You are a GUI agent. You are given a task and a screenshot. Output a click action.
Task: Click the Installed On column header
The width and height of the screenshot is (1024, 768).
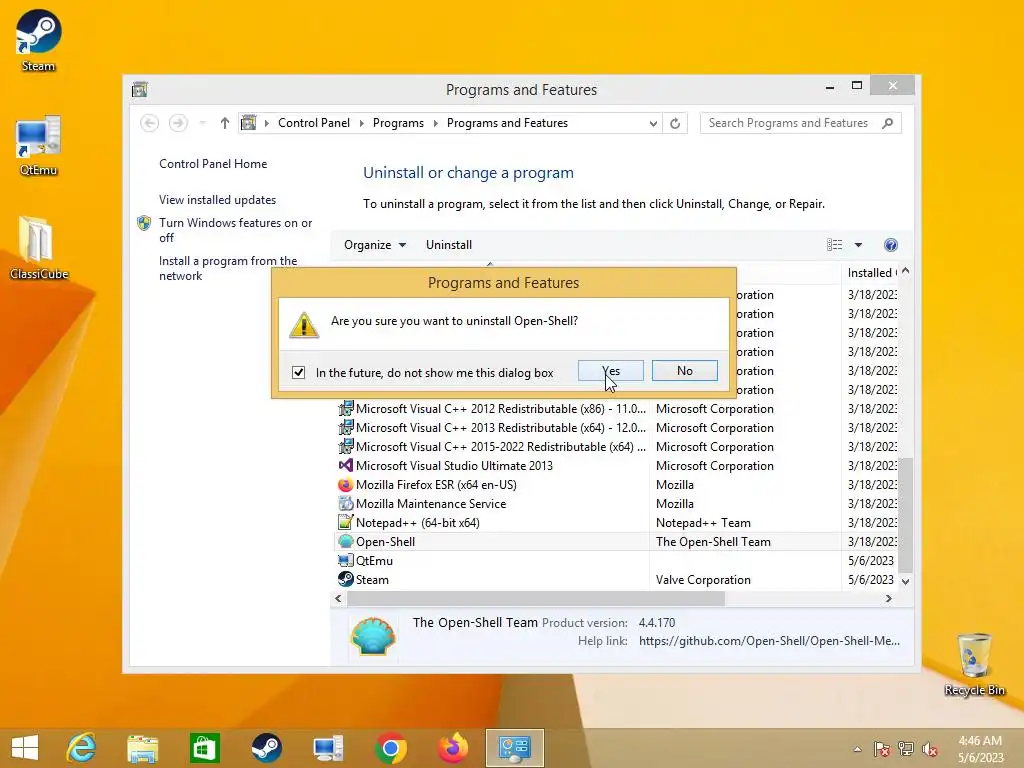871,272
